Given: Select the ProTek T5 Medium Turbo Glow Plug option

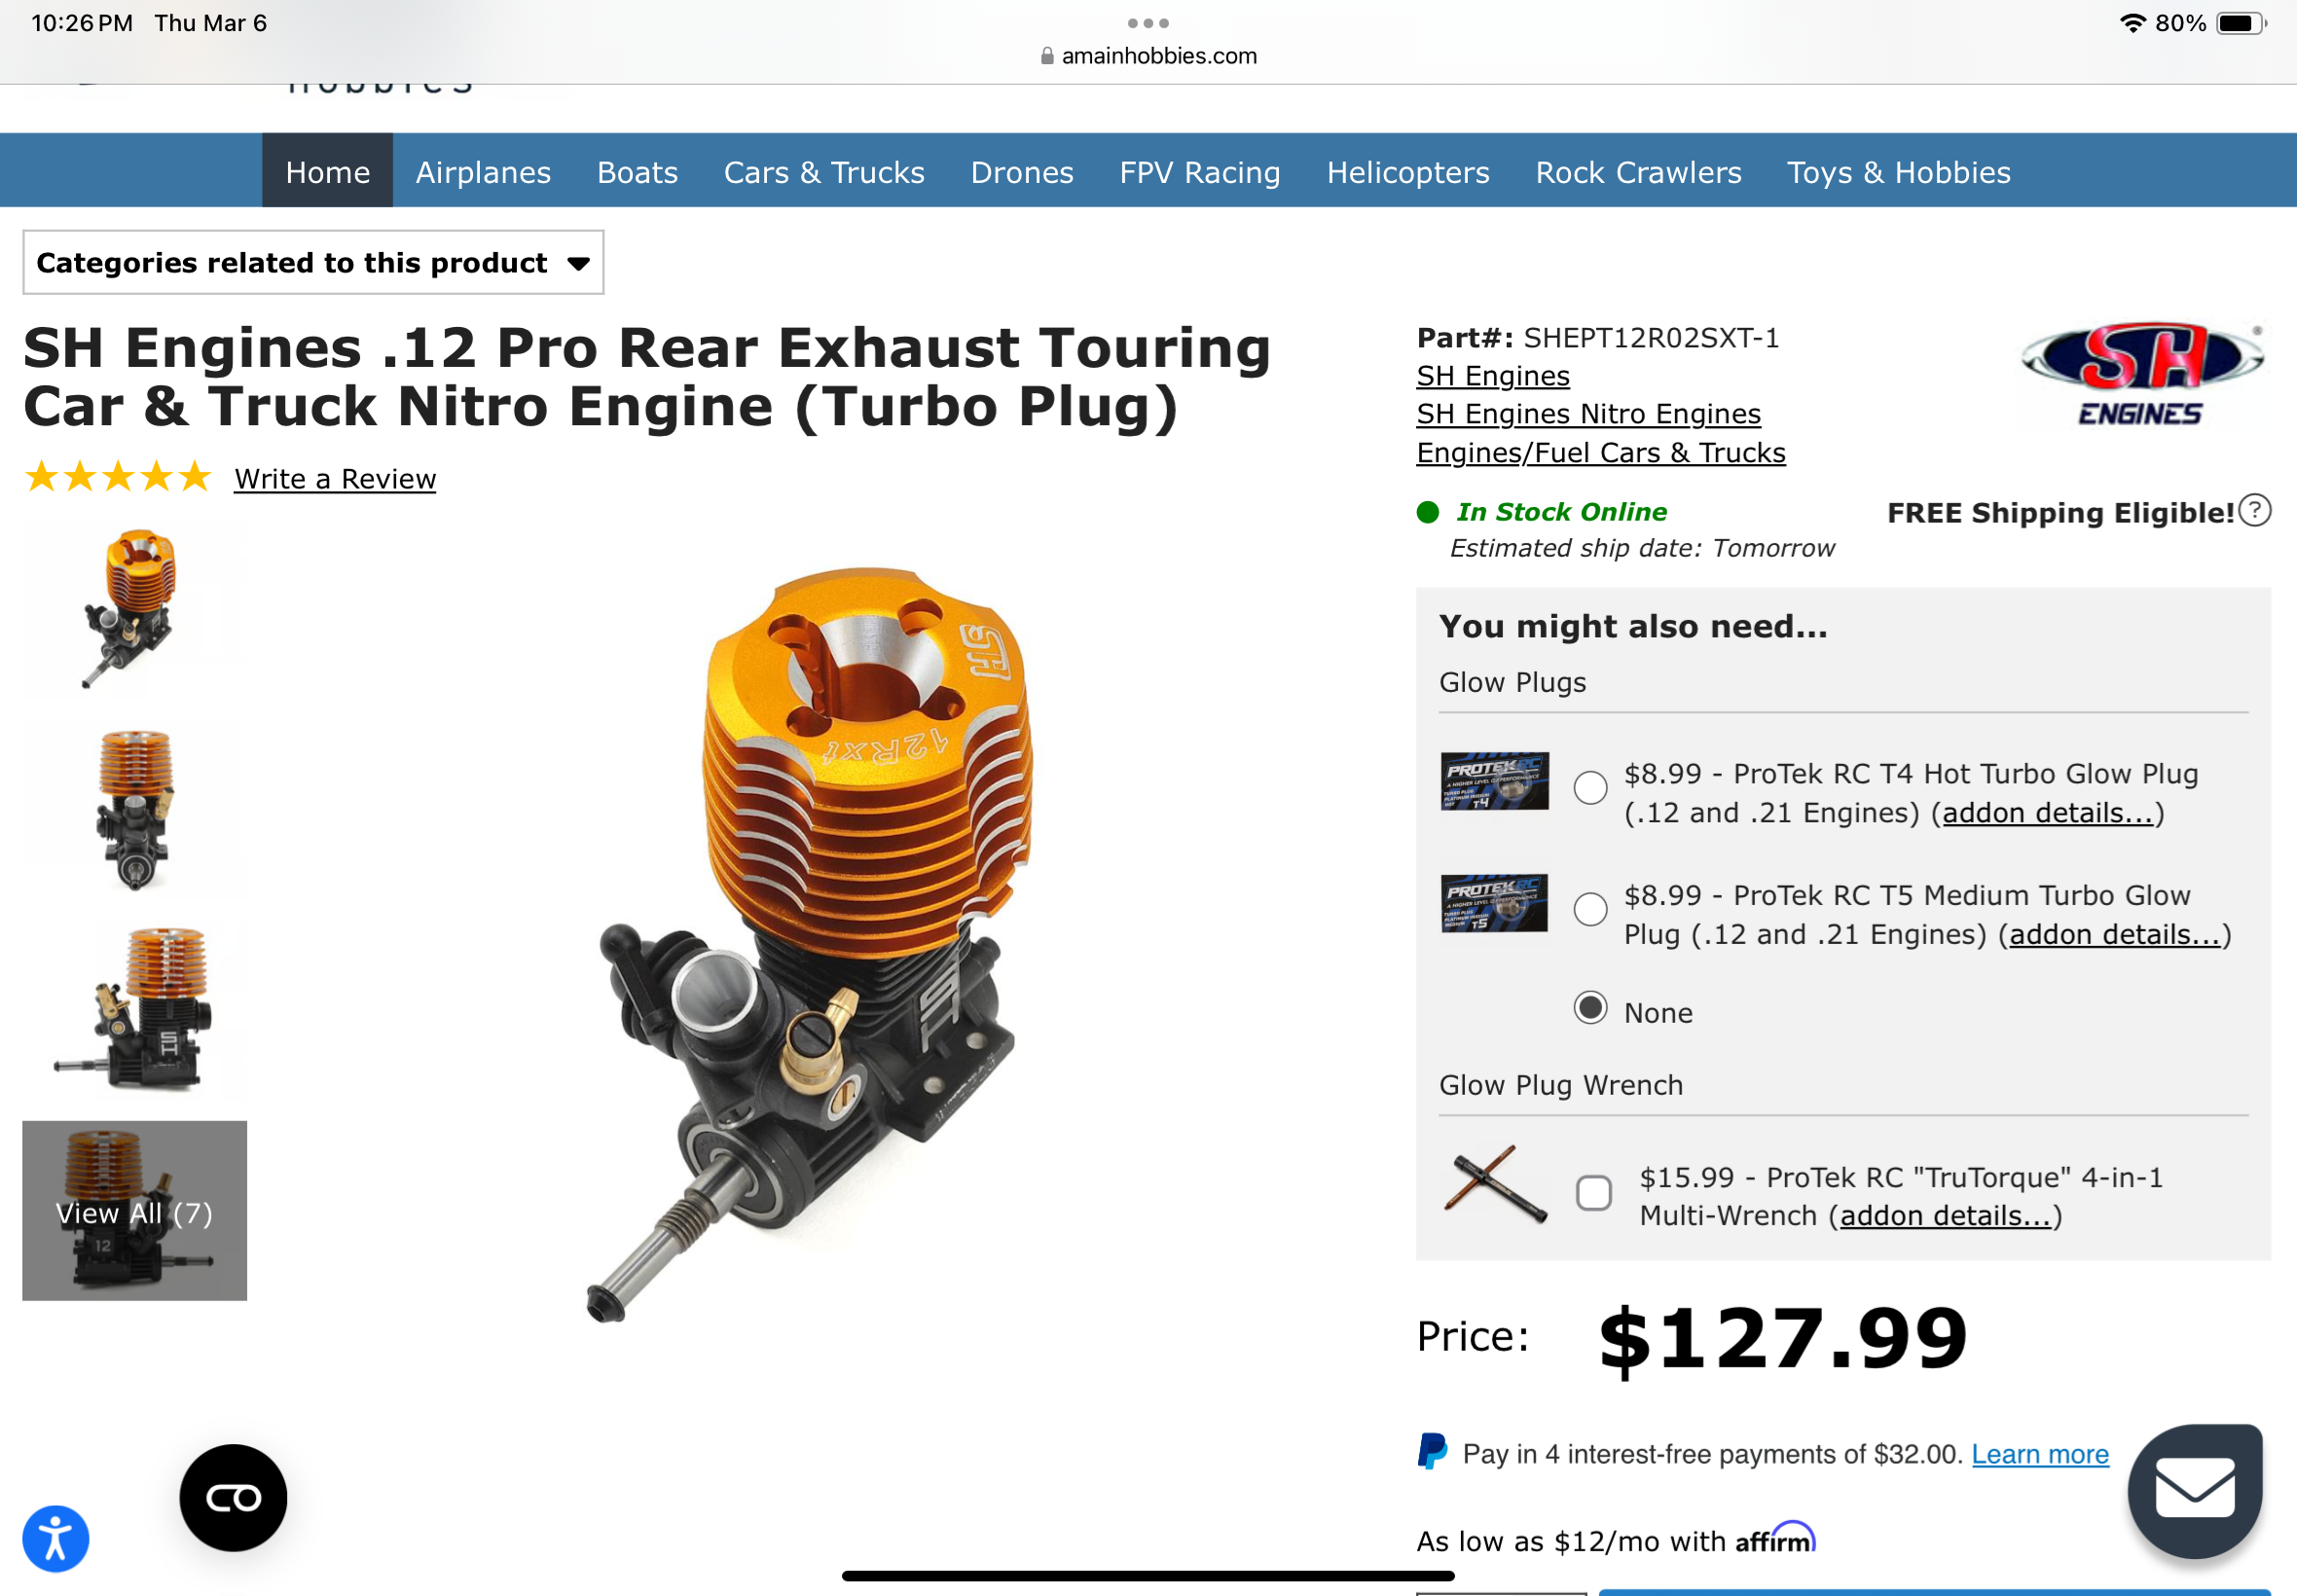Looking at the screenshot, I should tap(1590, 910).
